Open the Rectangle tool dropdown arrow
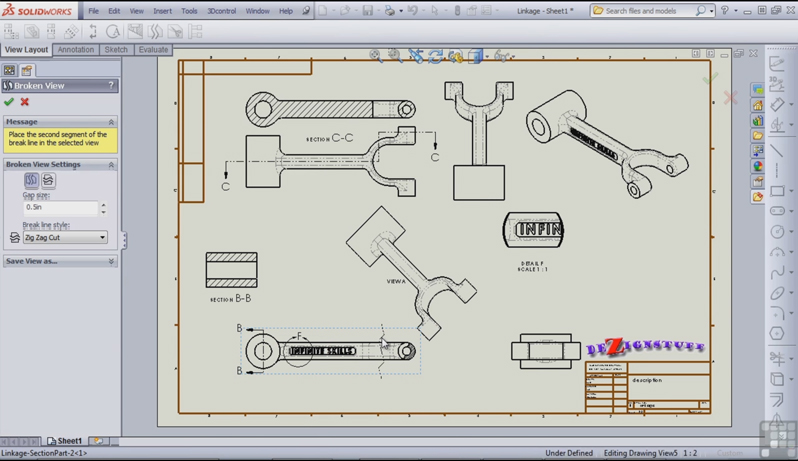 point(791,191)
